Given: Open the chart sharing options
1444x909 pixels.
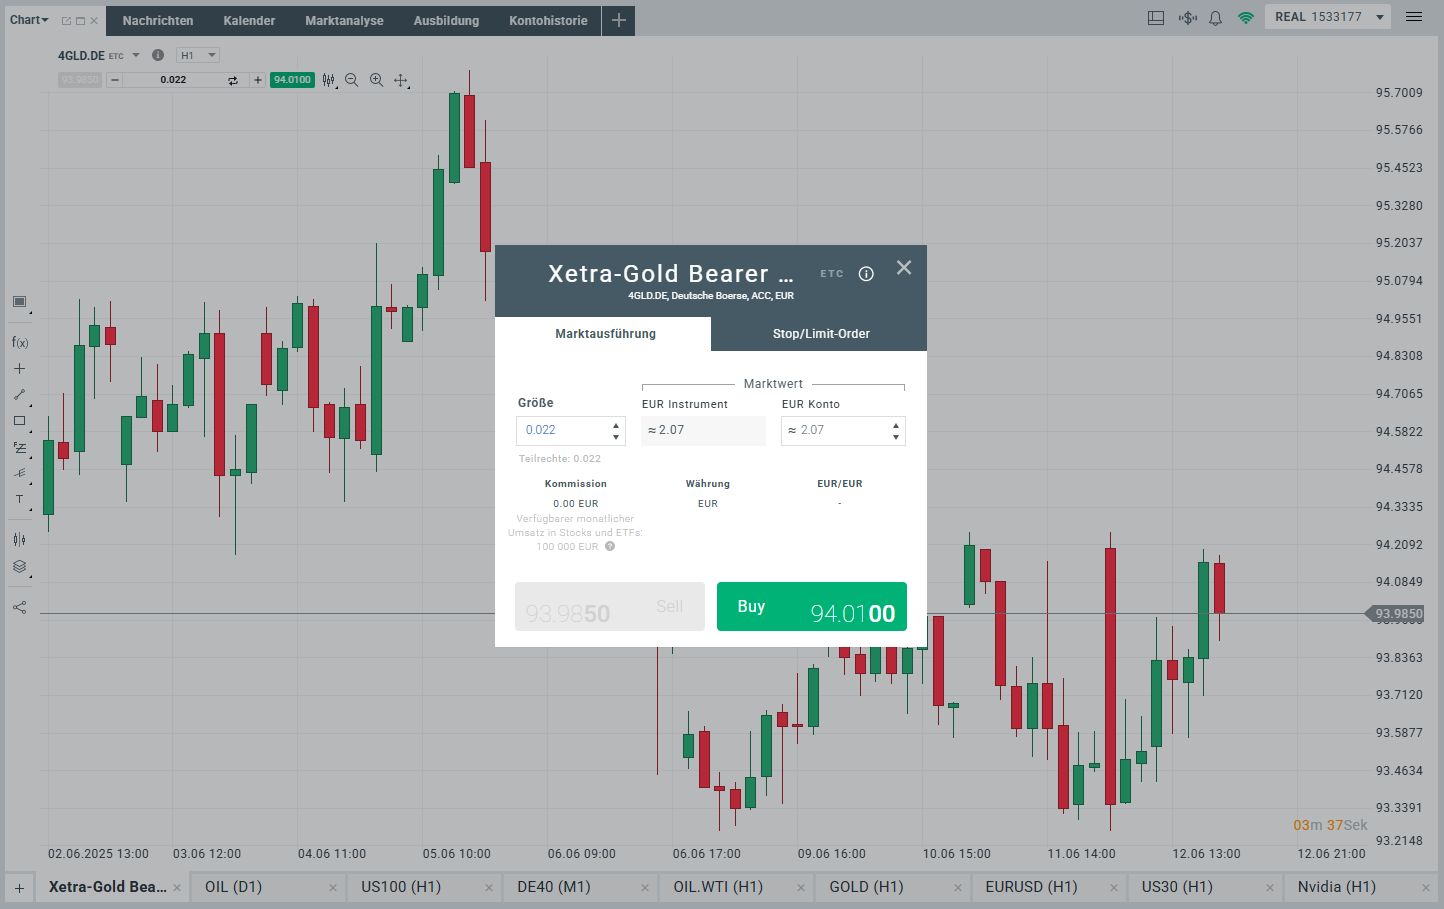Looking at the screenshot, I should [x=19, y=604].
